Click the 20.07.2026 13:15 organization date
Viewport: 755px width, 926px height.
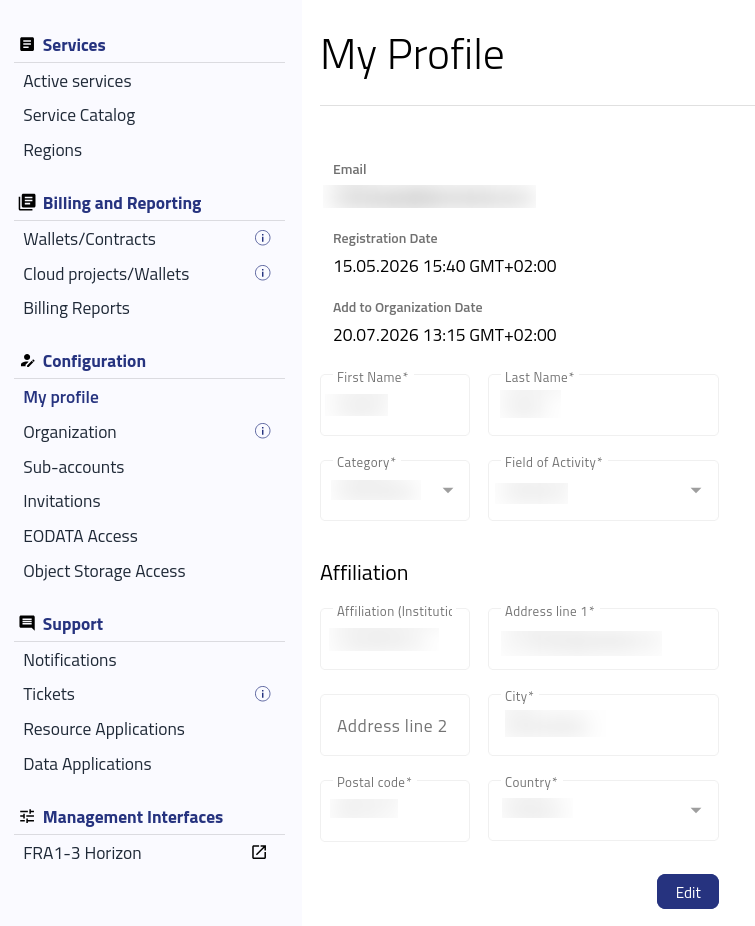[444, 335]
